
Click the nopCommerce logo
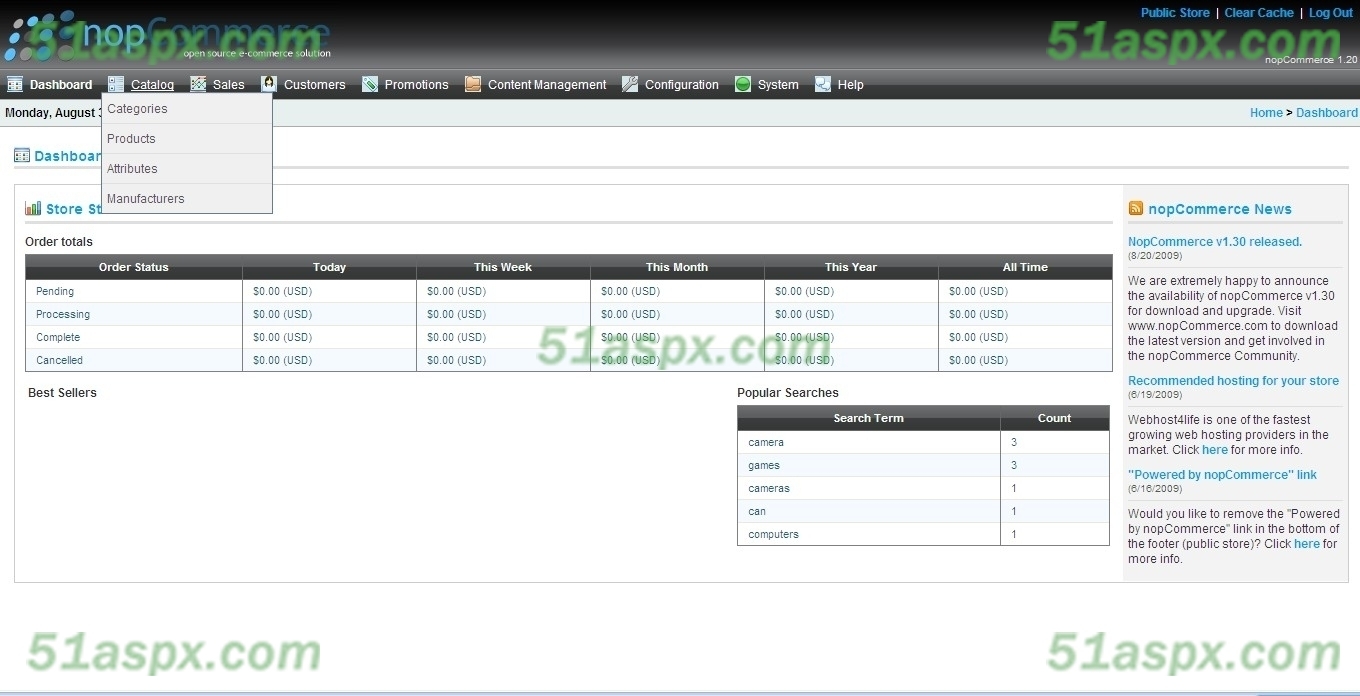(168, 35)
